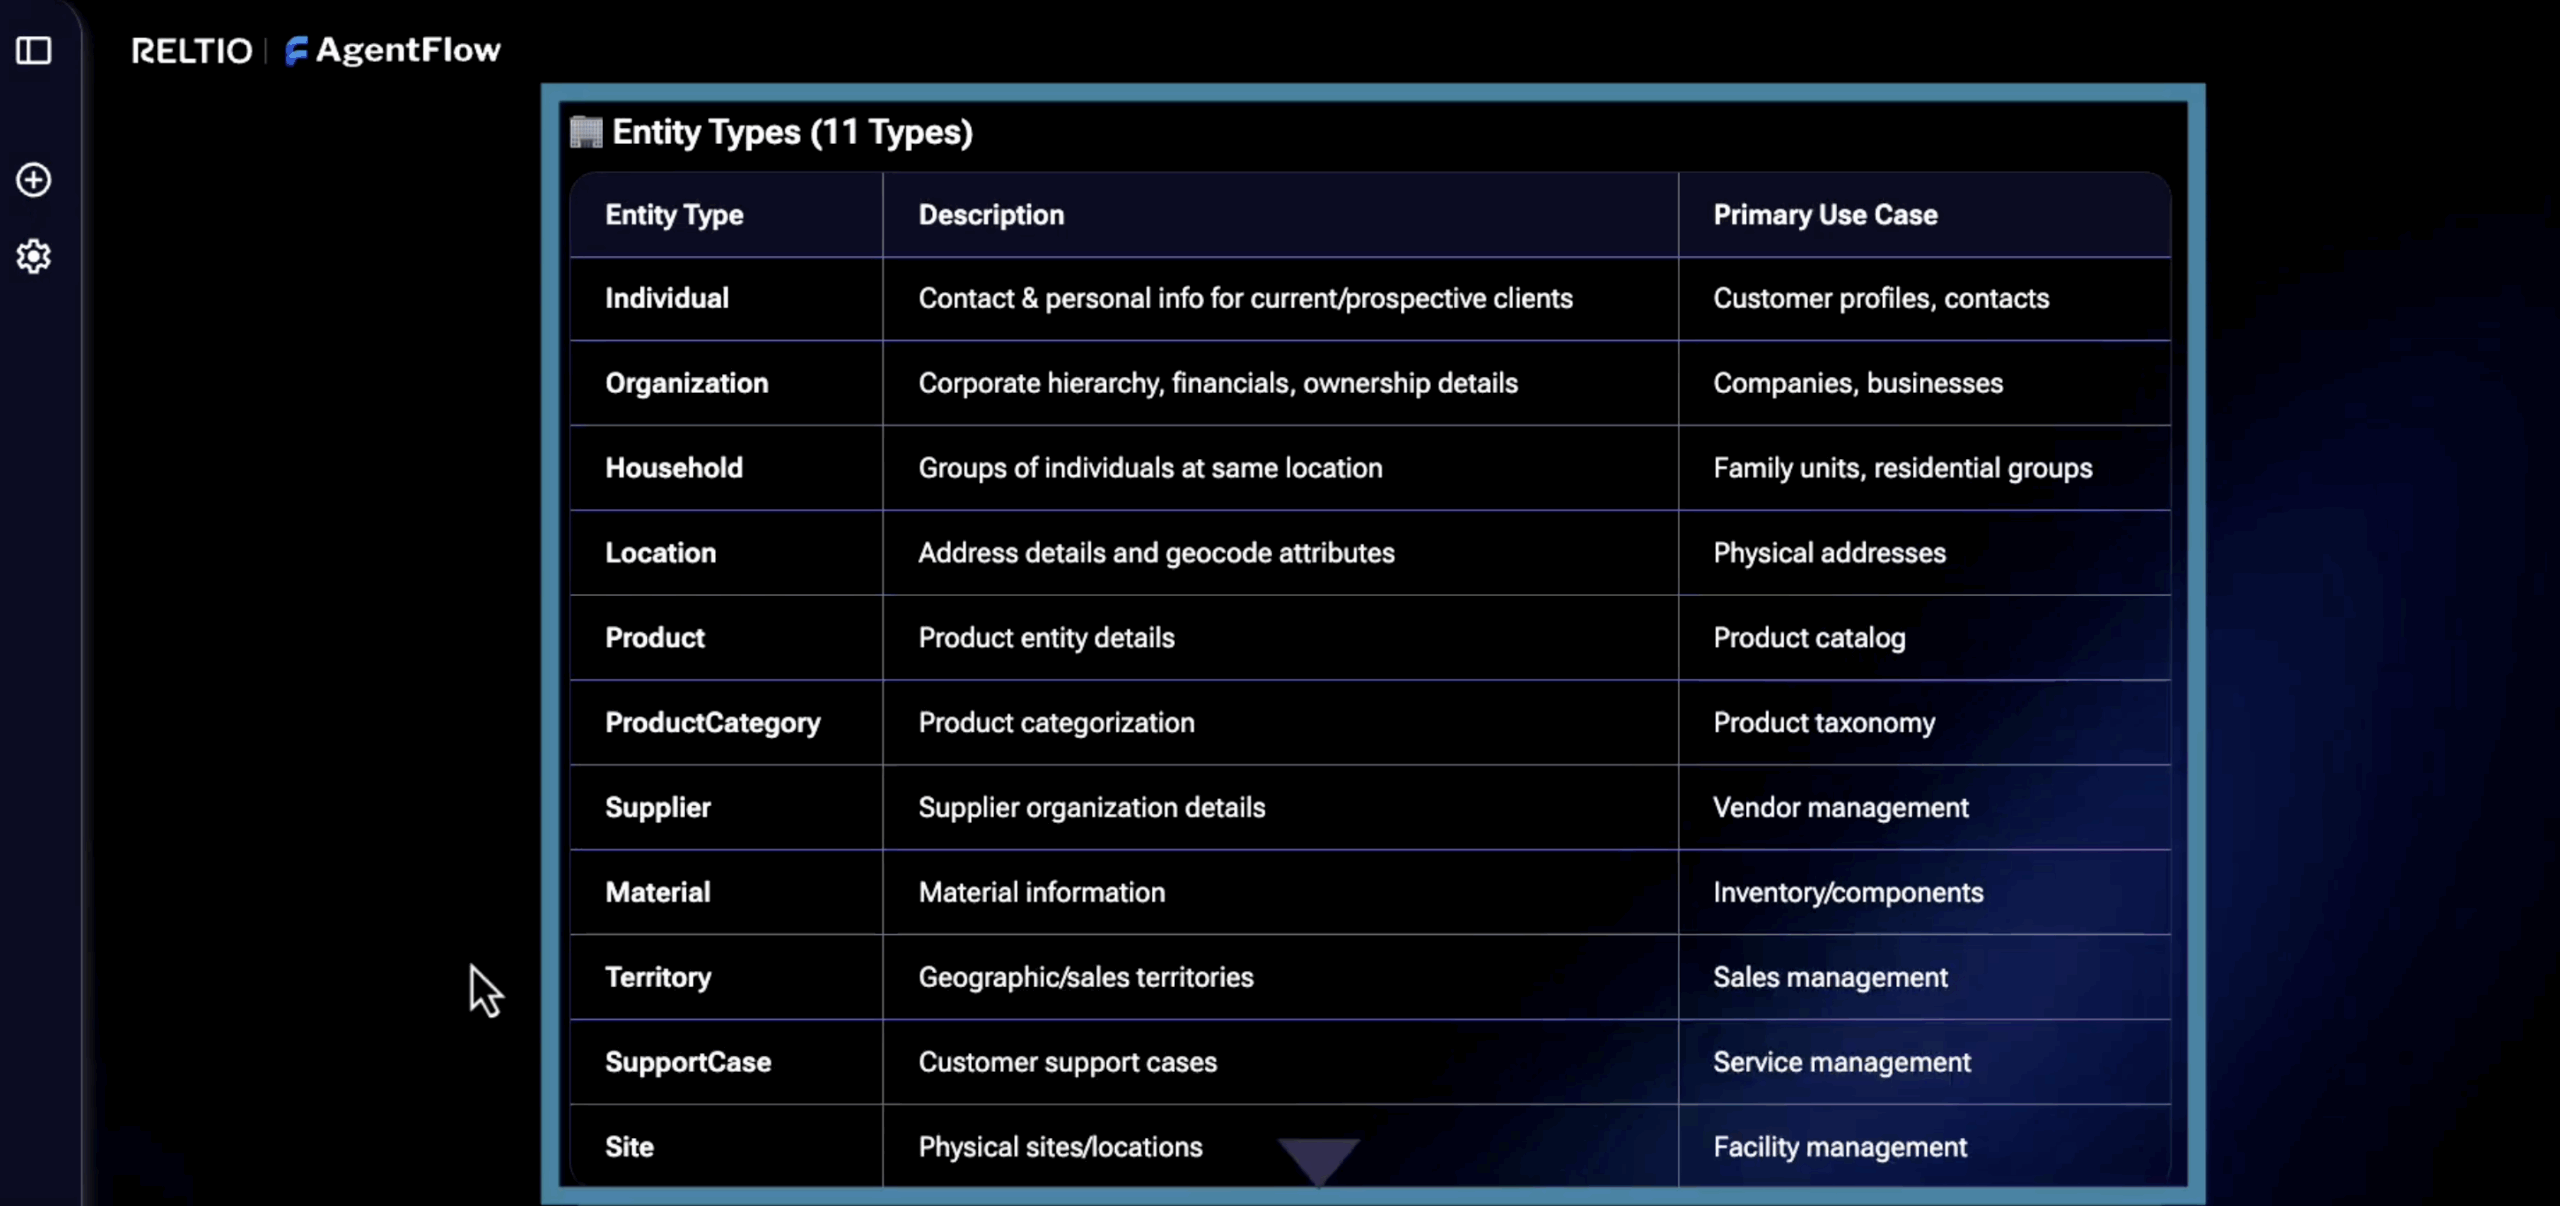Click the SupportCase entity type cell
Viewport: 2560px width, 1206px height.
tap(688, 1062)
